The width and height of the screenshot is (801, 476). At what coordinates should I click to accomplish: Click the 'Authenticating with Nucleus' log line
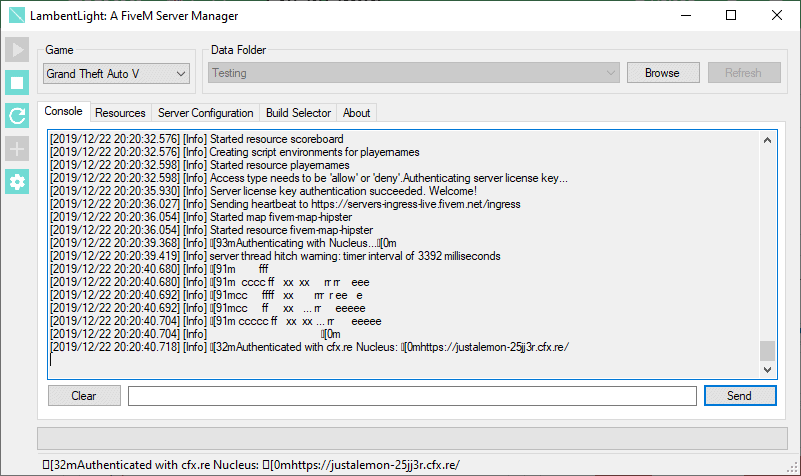point(223,243)
